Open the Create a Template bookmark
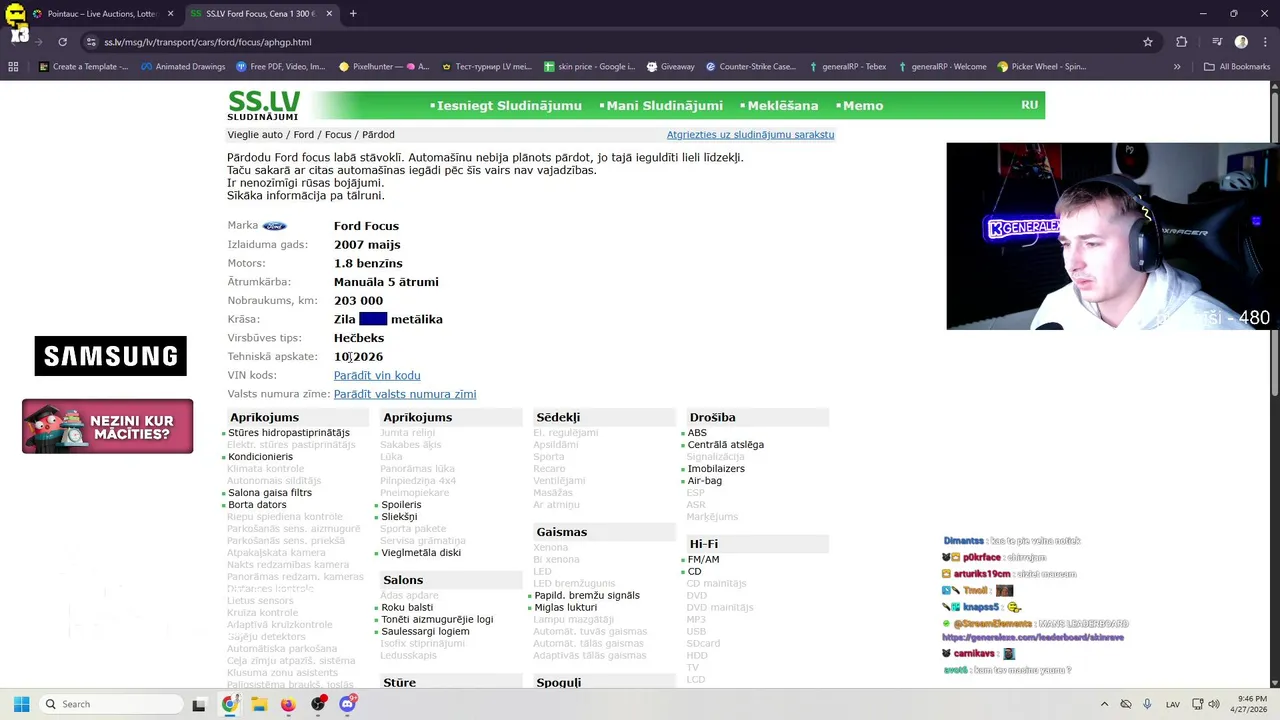The image size is (1280, 720). tap(83, 67)
